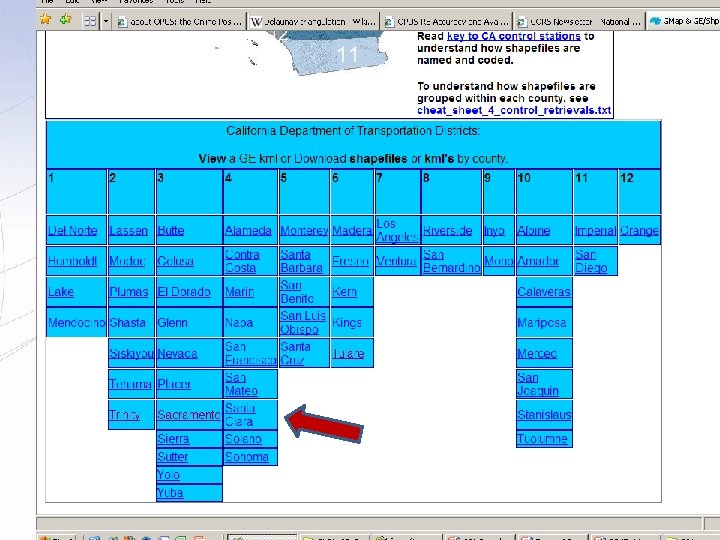The image size is (720, 540).
Task: Open the El Dorado county link
Action: pyautogui.click(x=184, y=292)
